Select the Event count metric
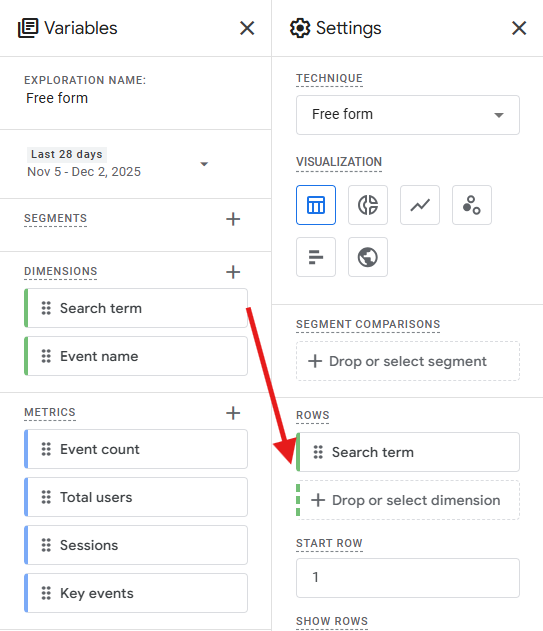 click(x=136, y=449)
